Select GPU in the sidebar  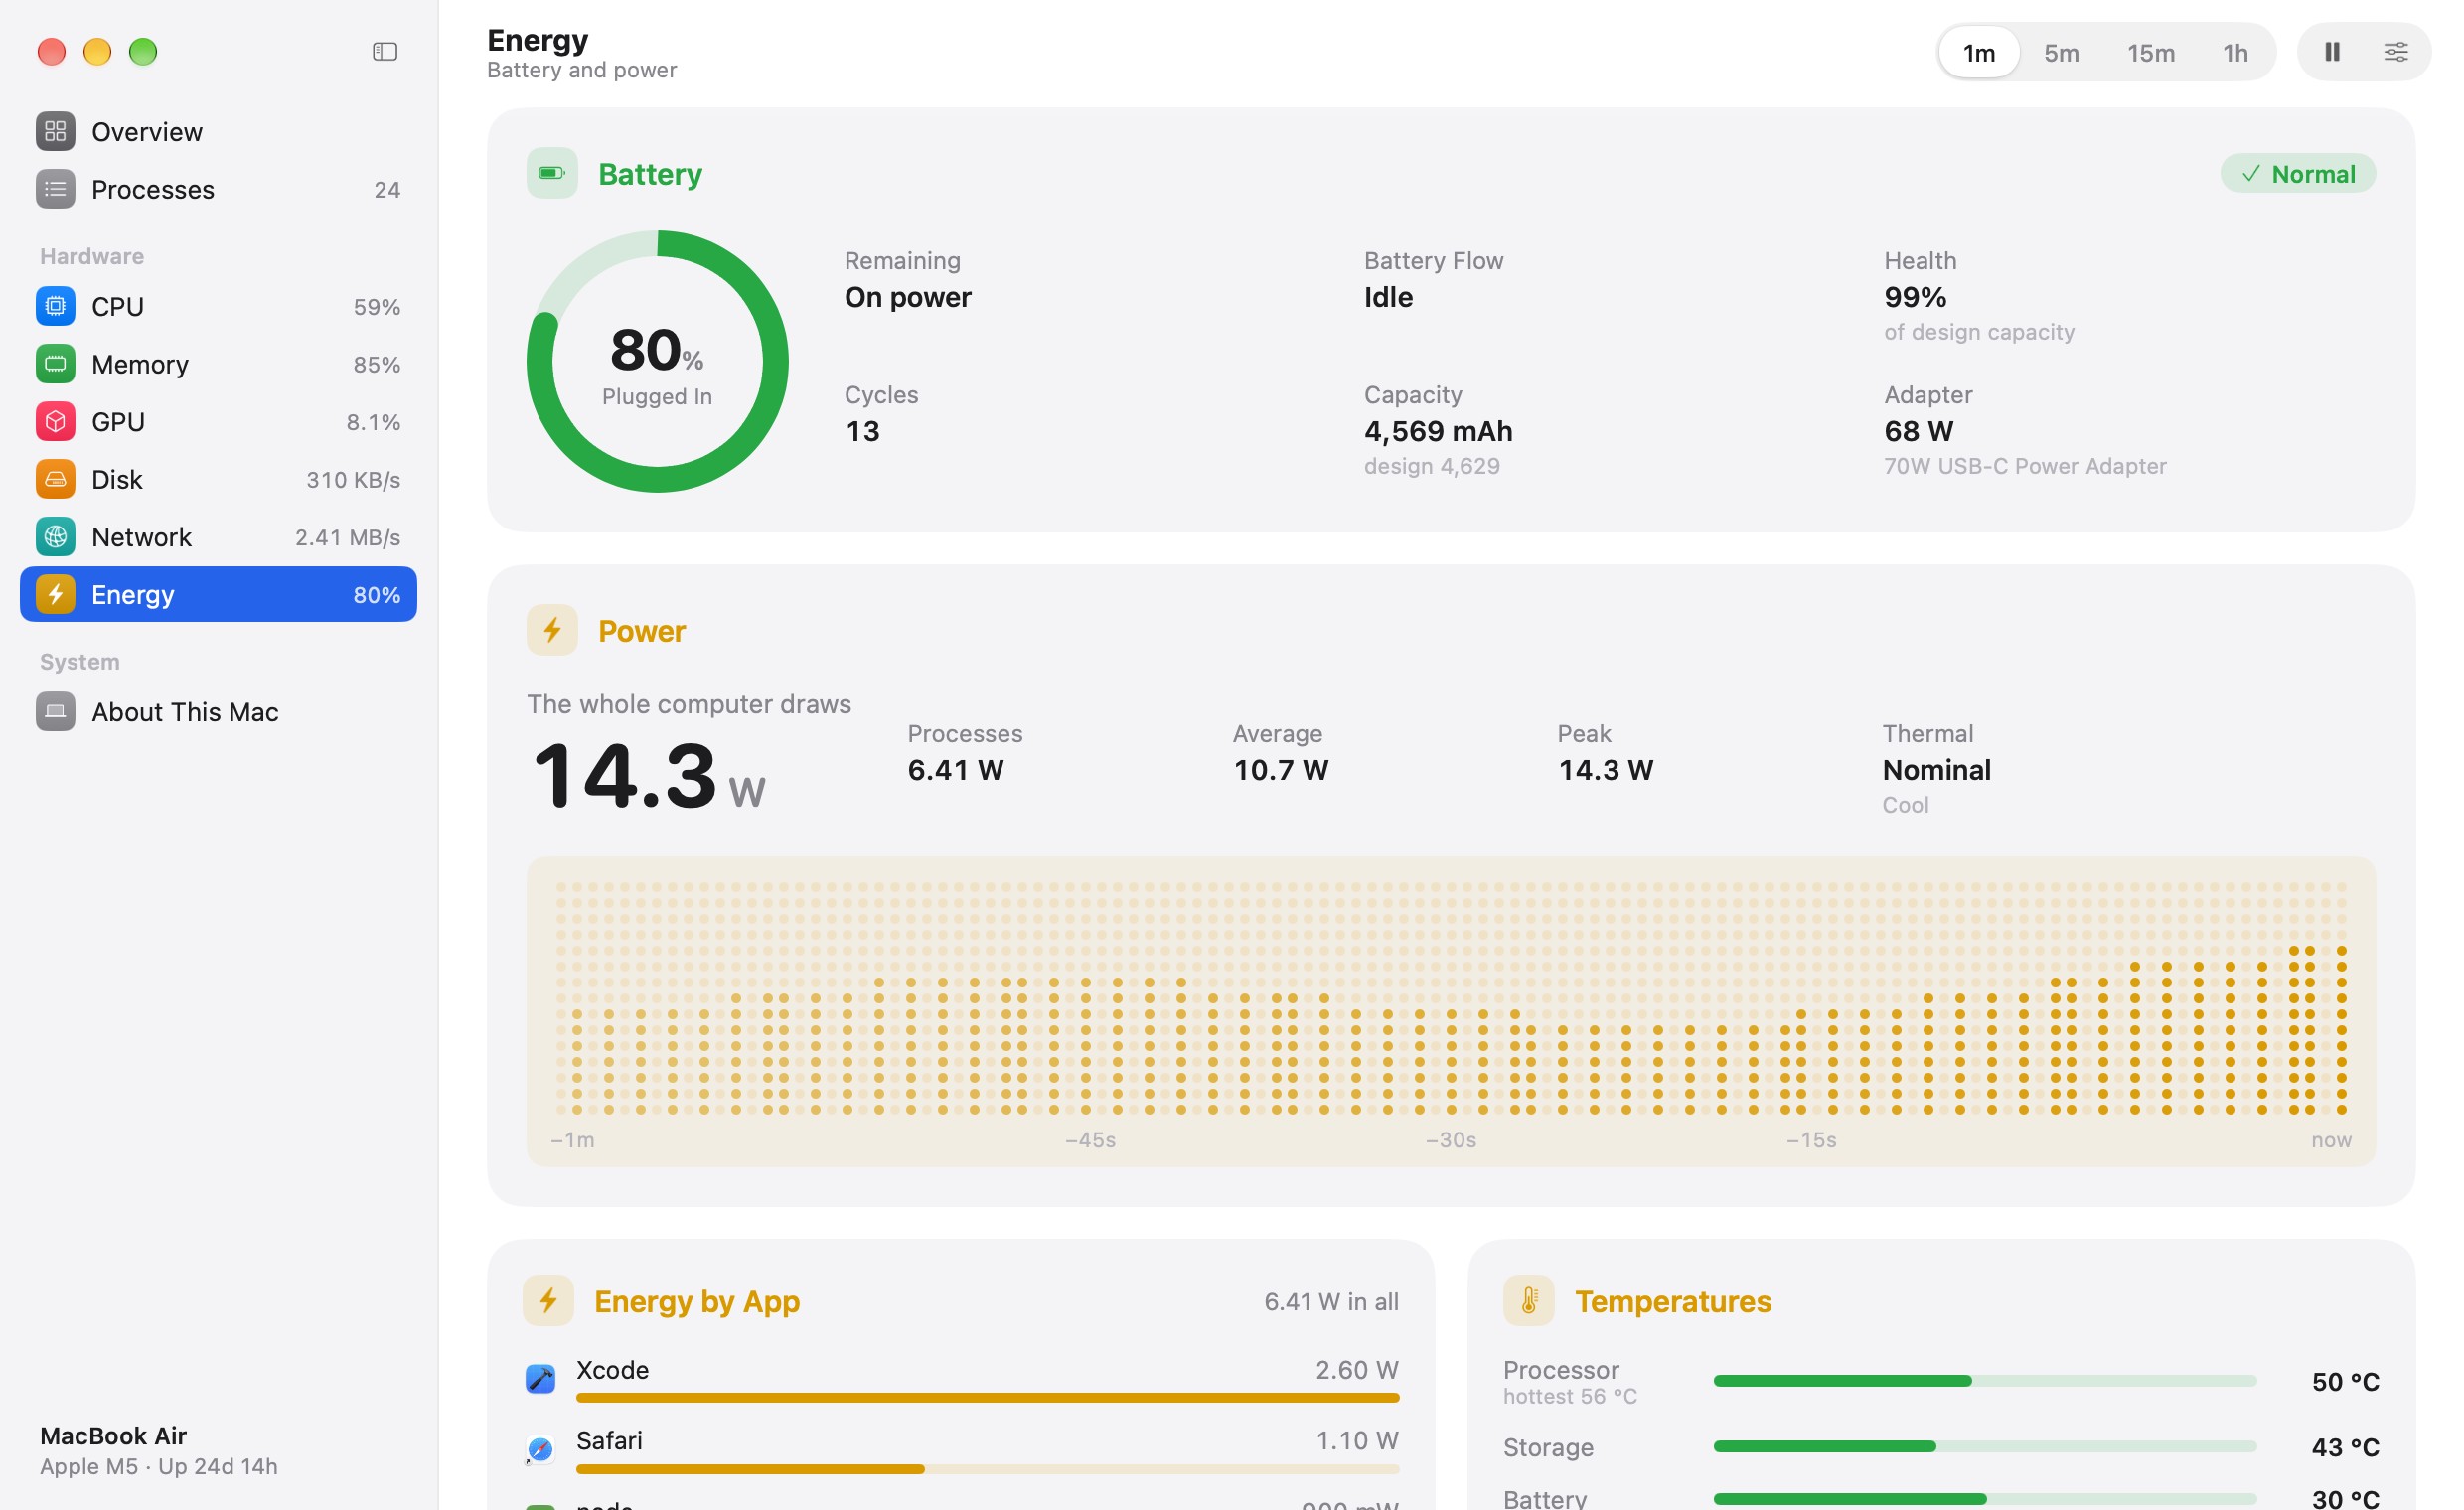pyautogui.click(x=218, y=422)
